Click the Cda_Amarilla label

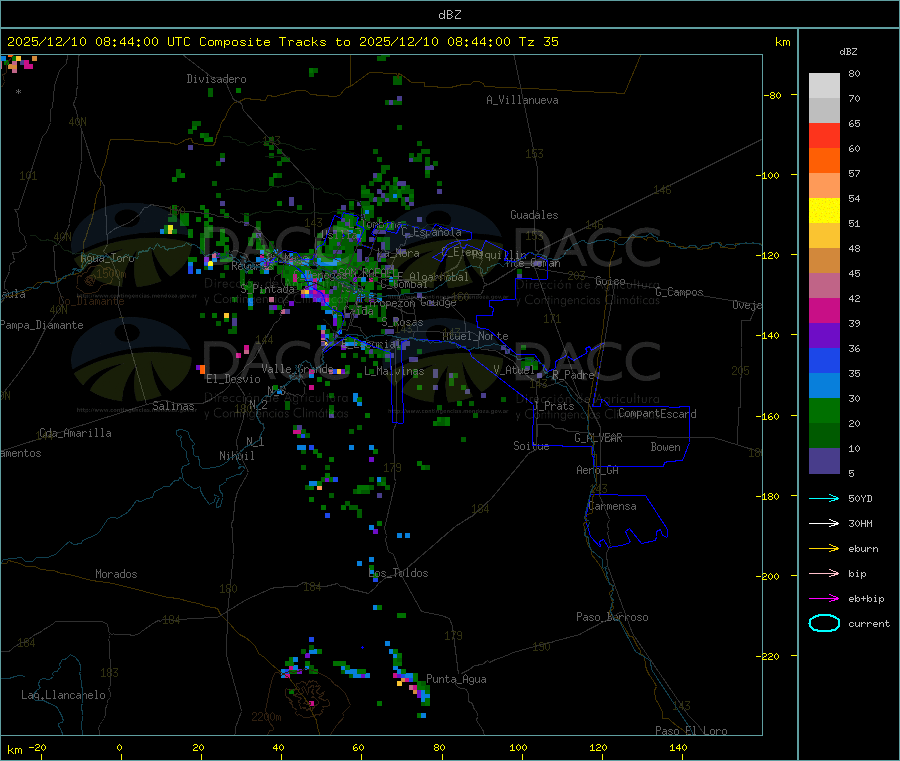click(75, 433)
